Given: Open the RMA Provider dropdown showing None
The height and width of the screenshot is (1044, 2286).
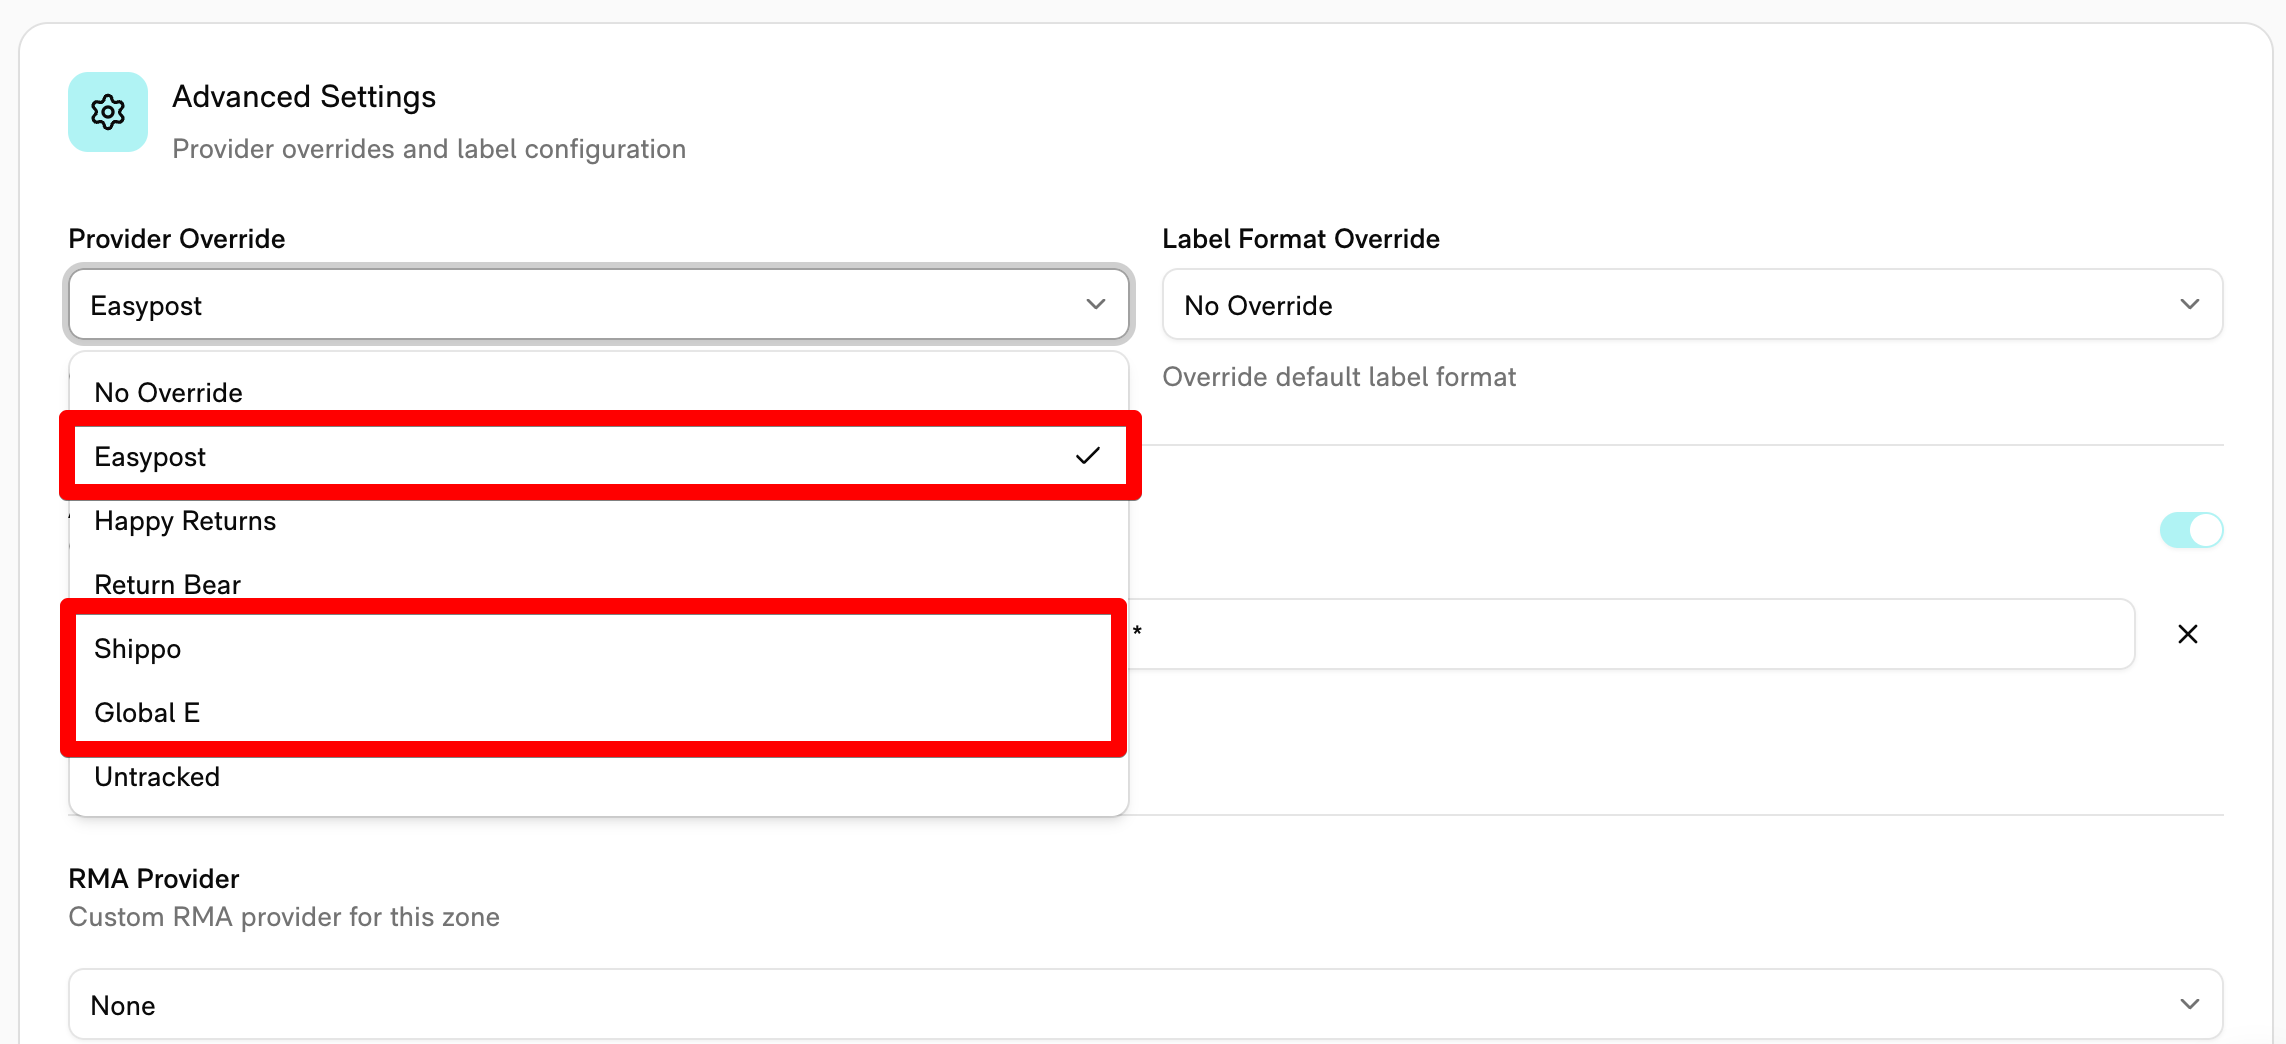Looking at the screenshot, I should point(1145,1004).
